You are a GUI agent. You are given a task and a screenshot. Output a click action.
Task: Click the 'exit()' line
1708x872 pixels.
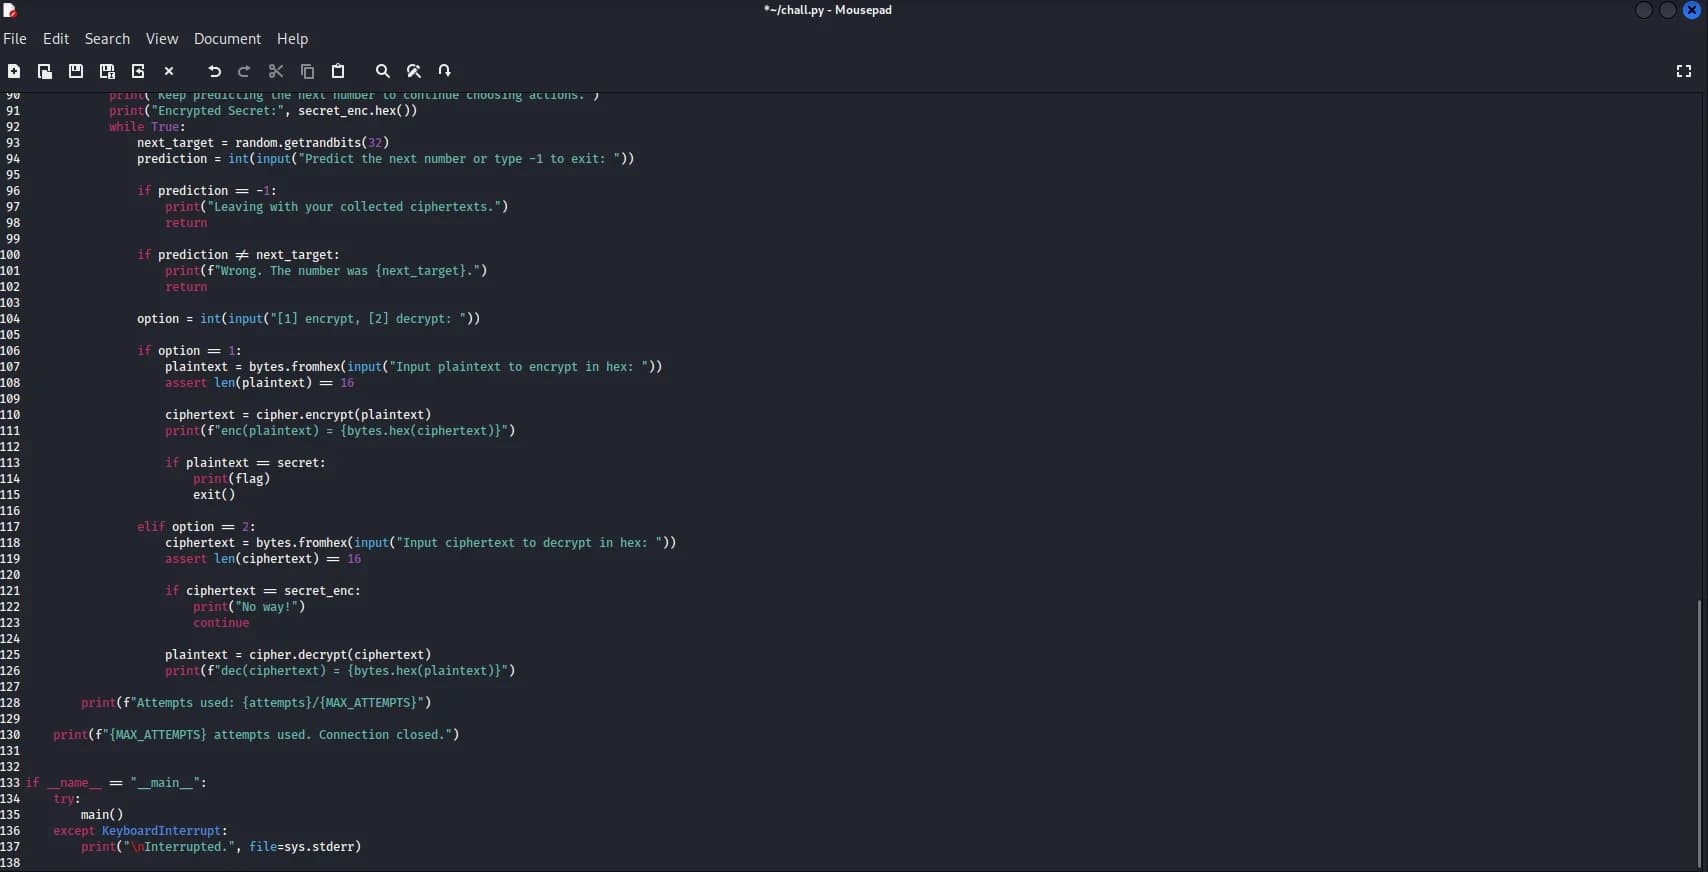point(214,495)
